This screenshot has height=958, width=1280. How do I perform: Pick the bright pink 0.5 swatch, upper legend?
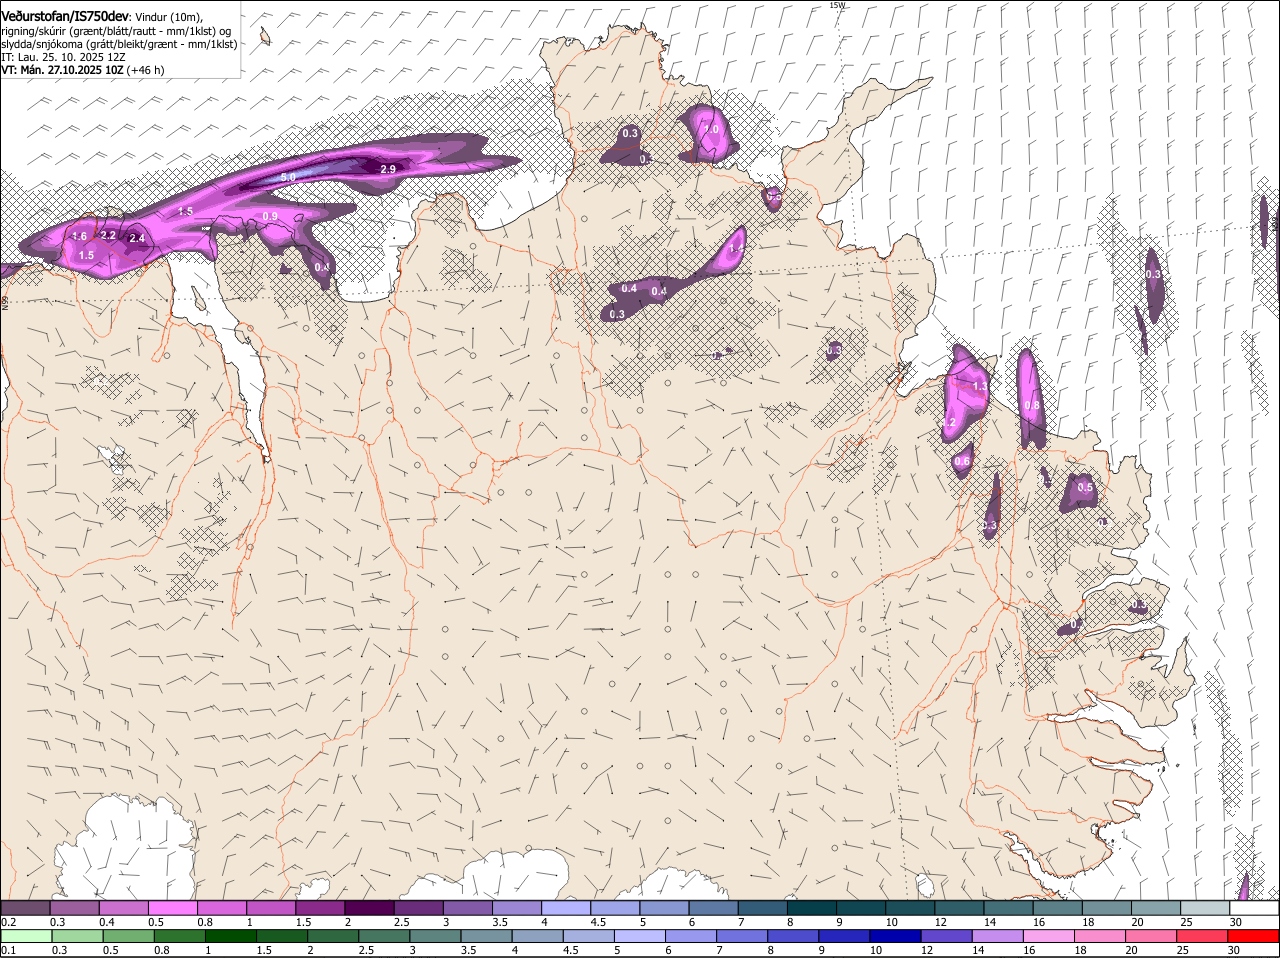click(172, 907)
